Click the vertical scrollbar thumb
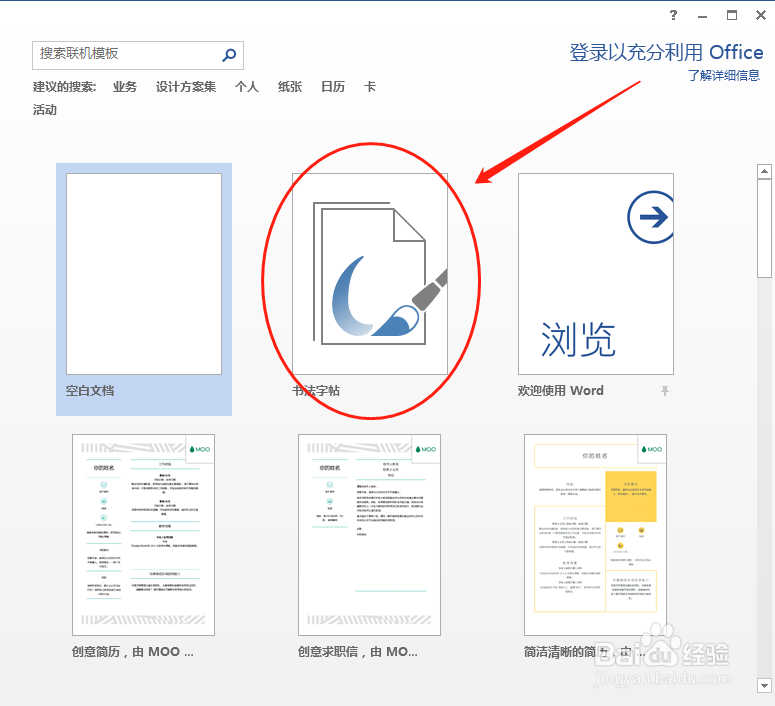The image size is (775, 706). pyautogui.click(x=764, y=228)
